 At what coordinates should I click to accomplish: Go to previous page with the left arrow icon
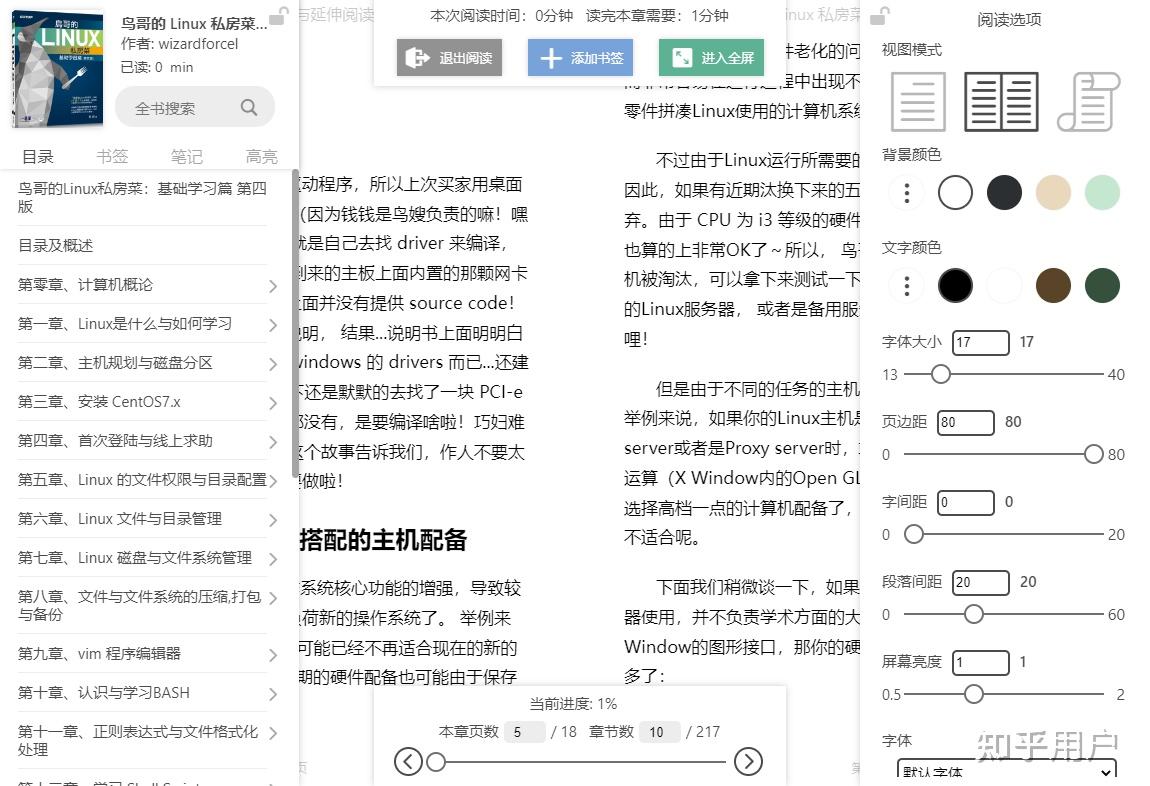[x=408, y=761]
